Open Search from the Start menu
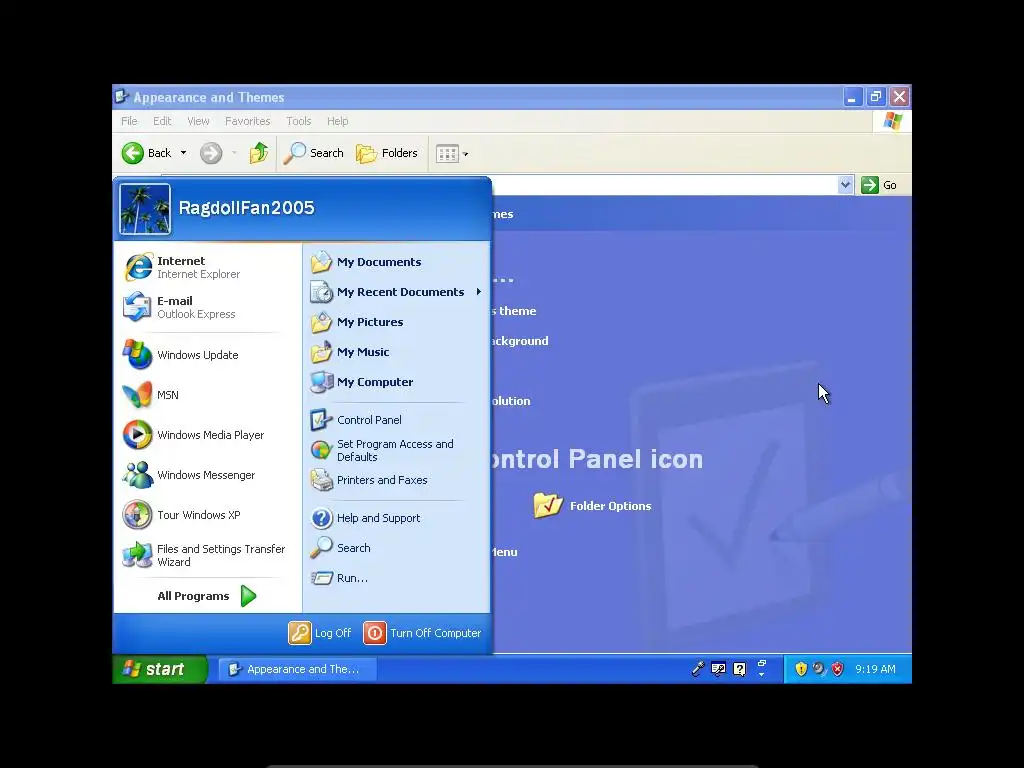This screenshot has height=768, width=1024. [x=396, y=548]
